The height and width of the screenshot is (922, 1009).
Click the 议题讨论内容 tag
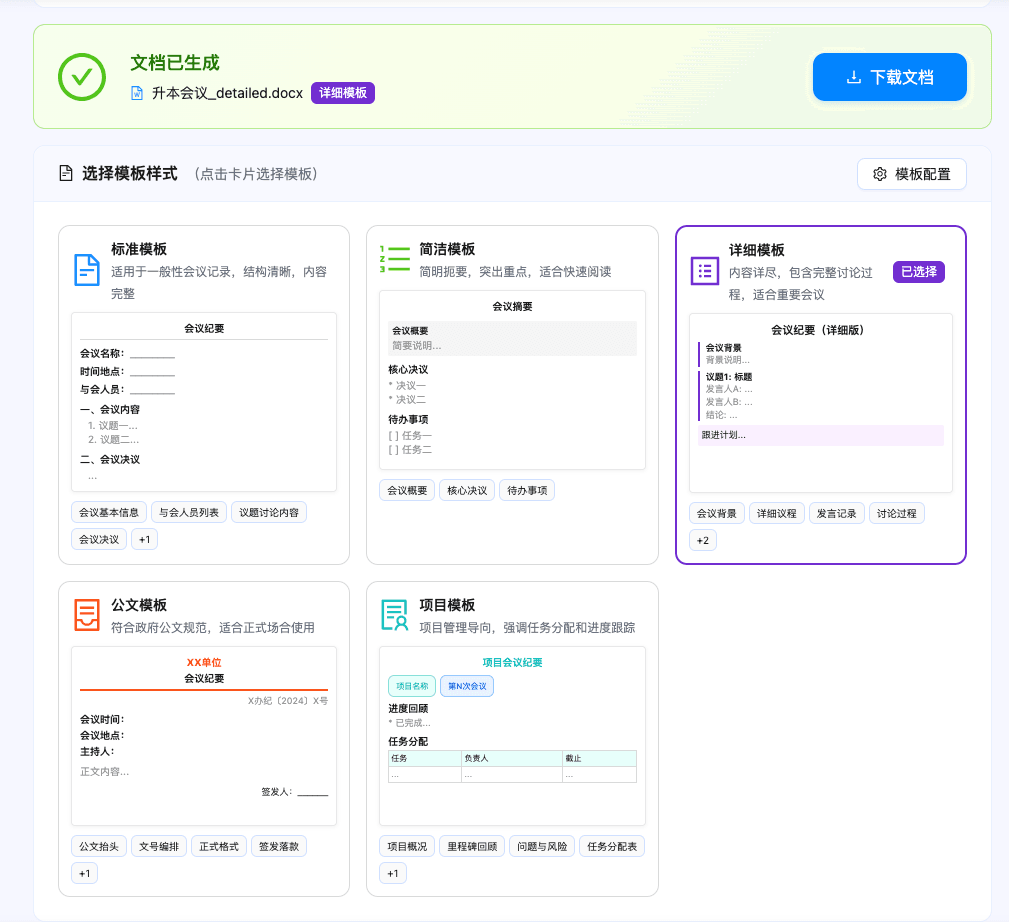(269, 512)
